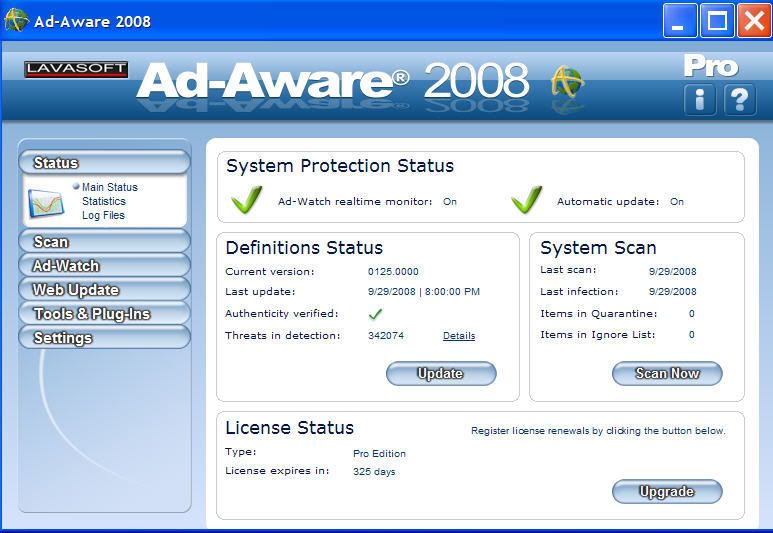Click the Pro Edition license type

tap(379, 454)
